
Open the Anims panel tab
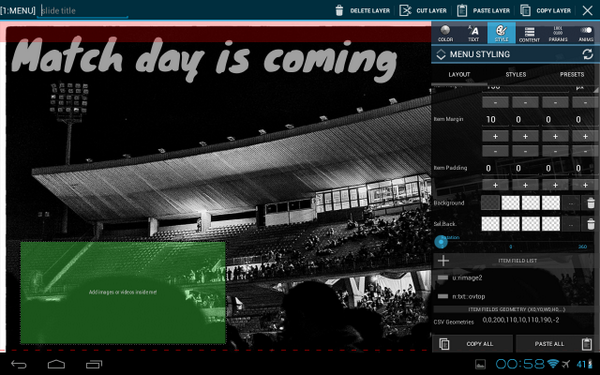click(x=586, y=33)
